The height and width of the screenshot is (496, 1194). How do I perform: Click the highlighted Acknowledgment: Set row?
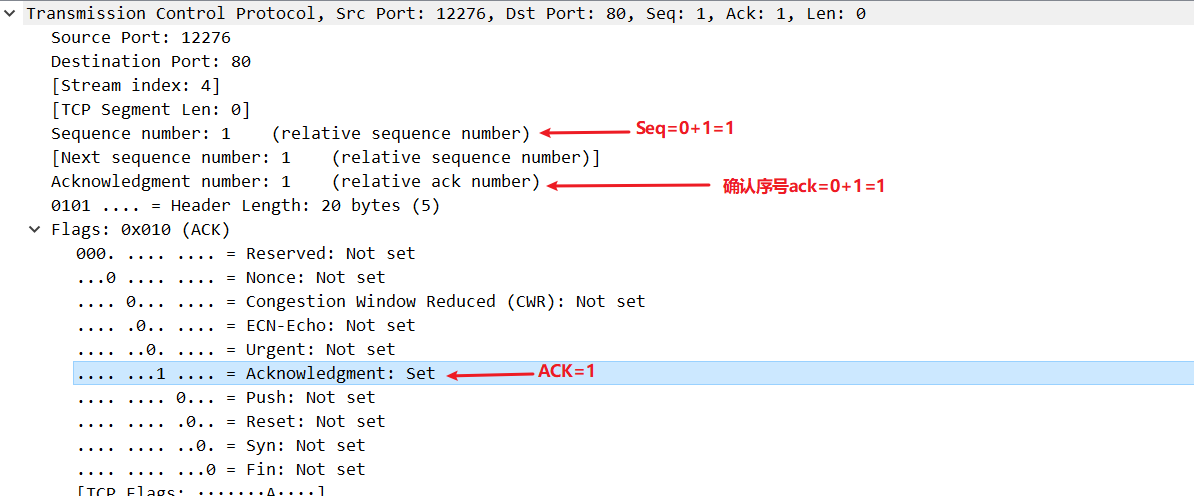634,373
